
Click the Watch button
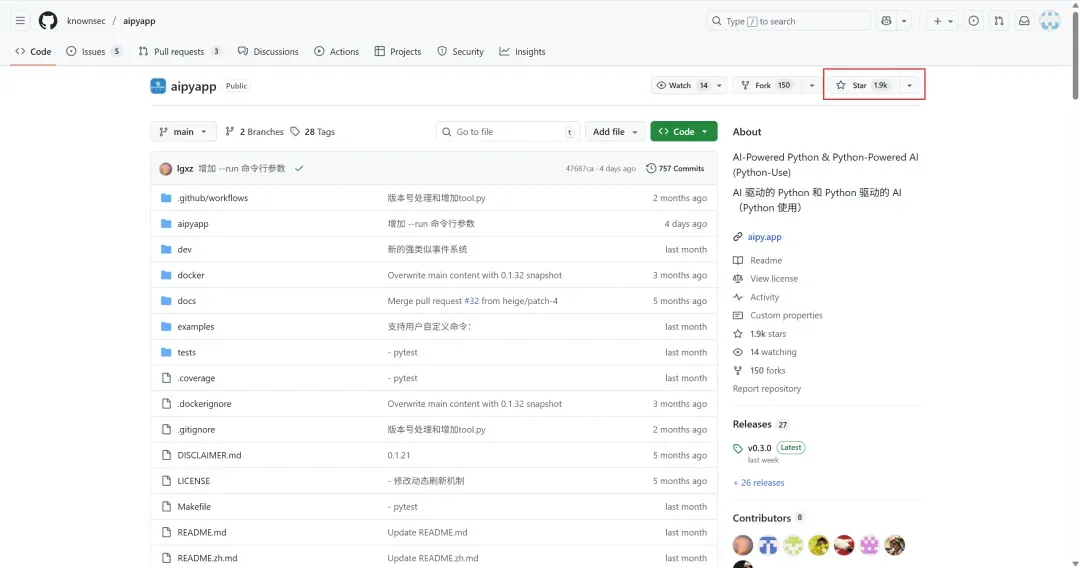681,85
